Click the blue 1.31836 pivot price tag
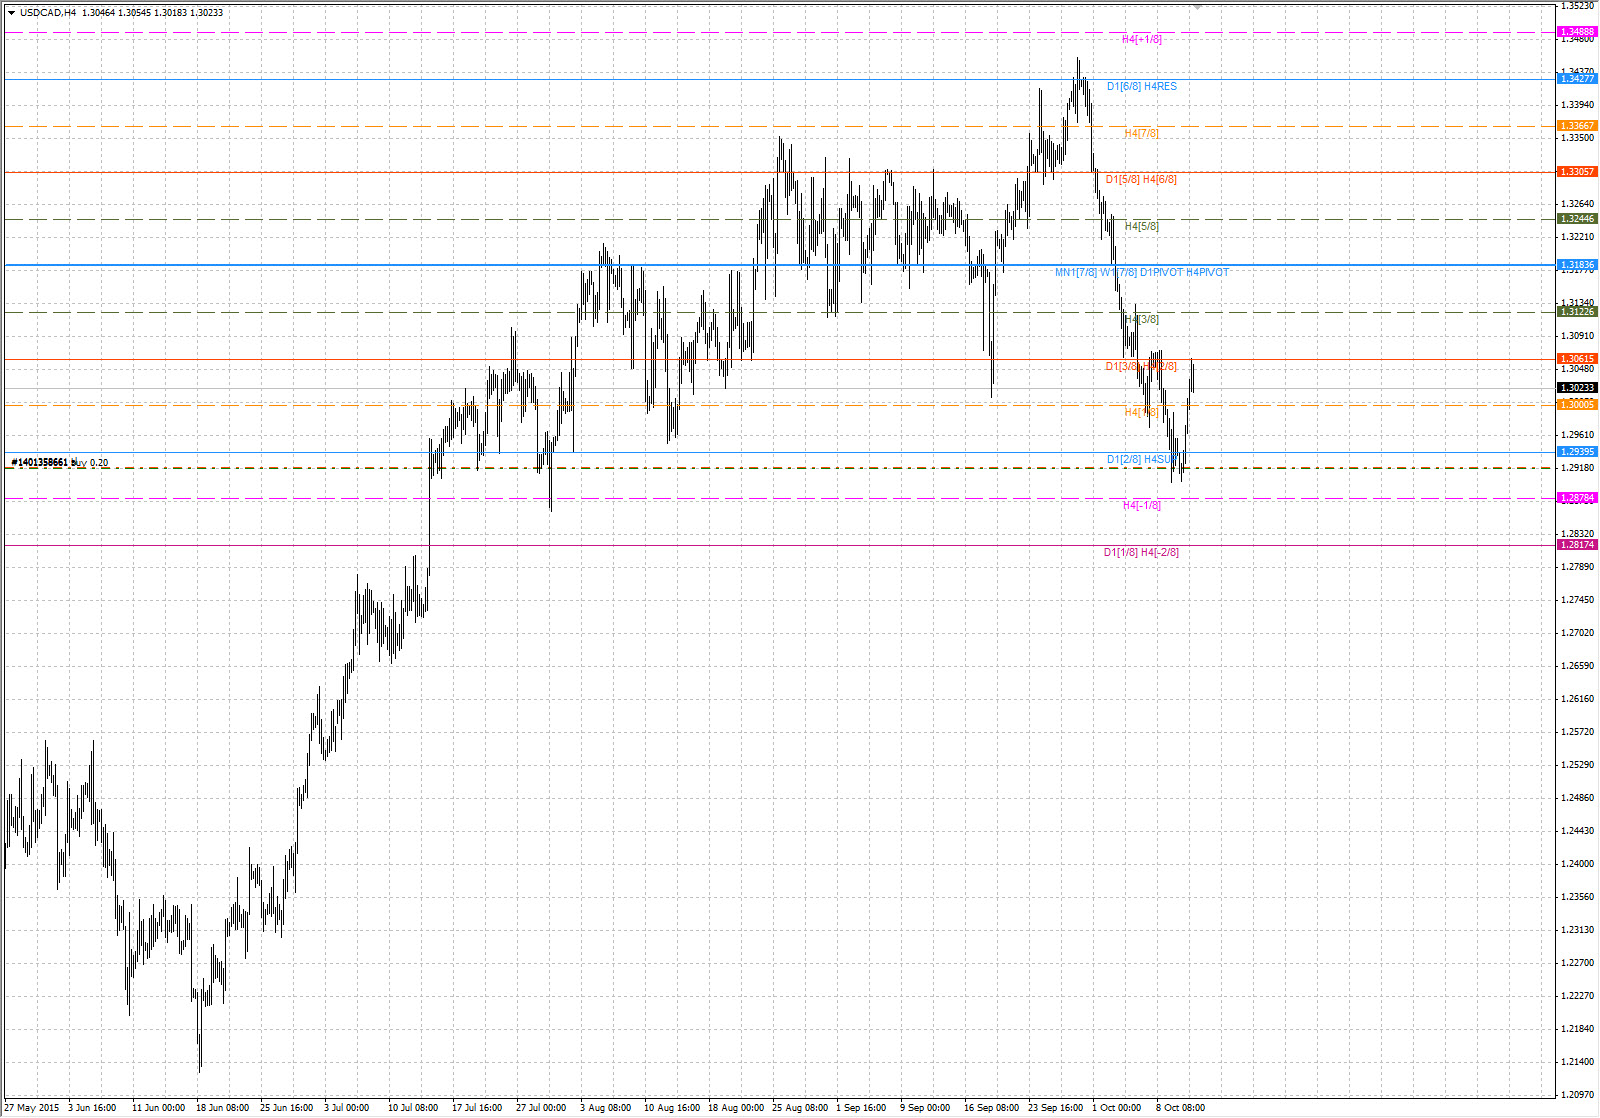 (x=1577, y=265)
